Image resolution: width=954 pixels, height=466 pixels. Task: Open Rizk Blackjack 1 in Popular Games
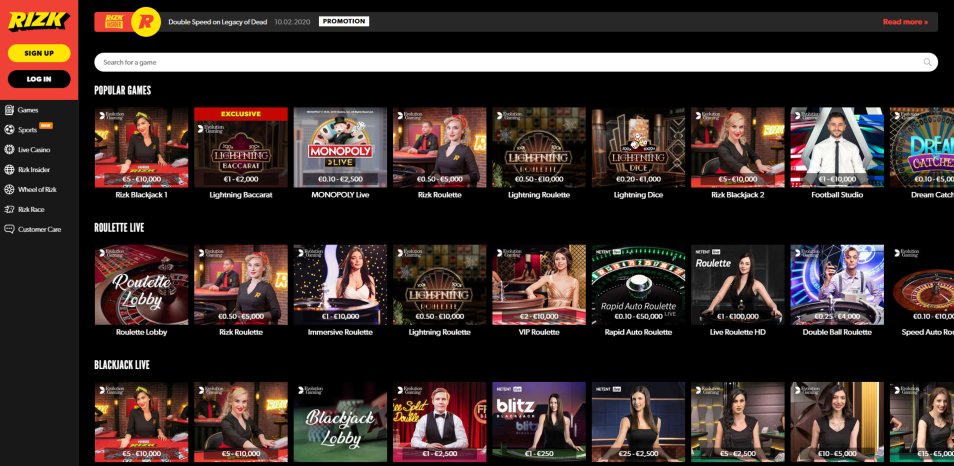click(141, 147)
